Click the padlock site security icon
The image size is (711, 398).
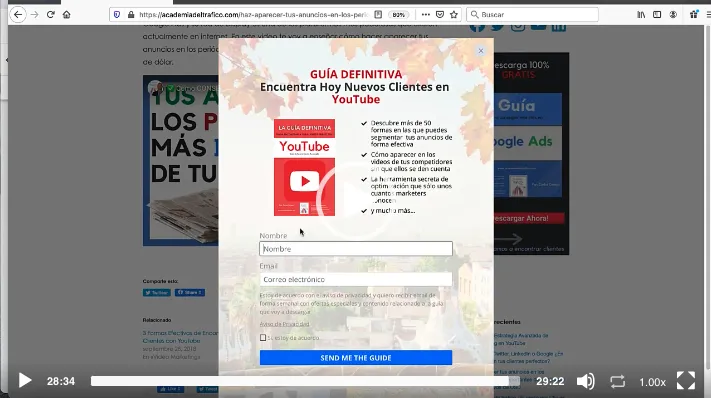(131, 15)
